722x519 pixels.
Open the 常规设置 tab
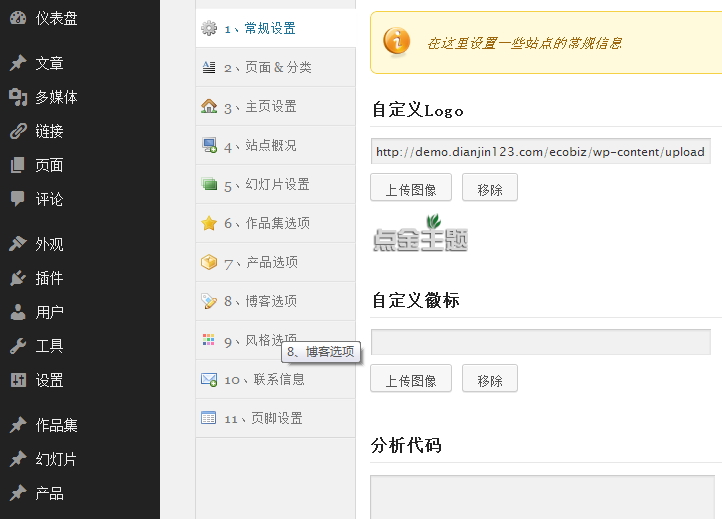point(276,28)
